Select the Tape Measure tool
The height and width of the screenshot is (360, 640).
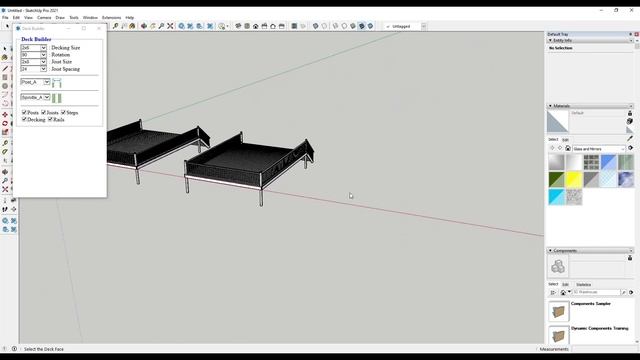point(5,143)
